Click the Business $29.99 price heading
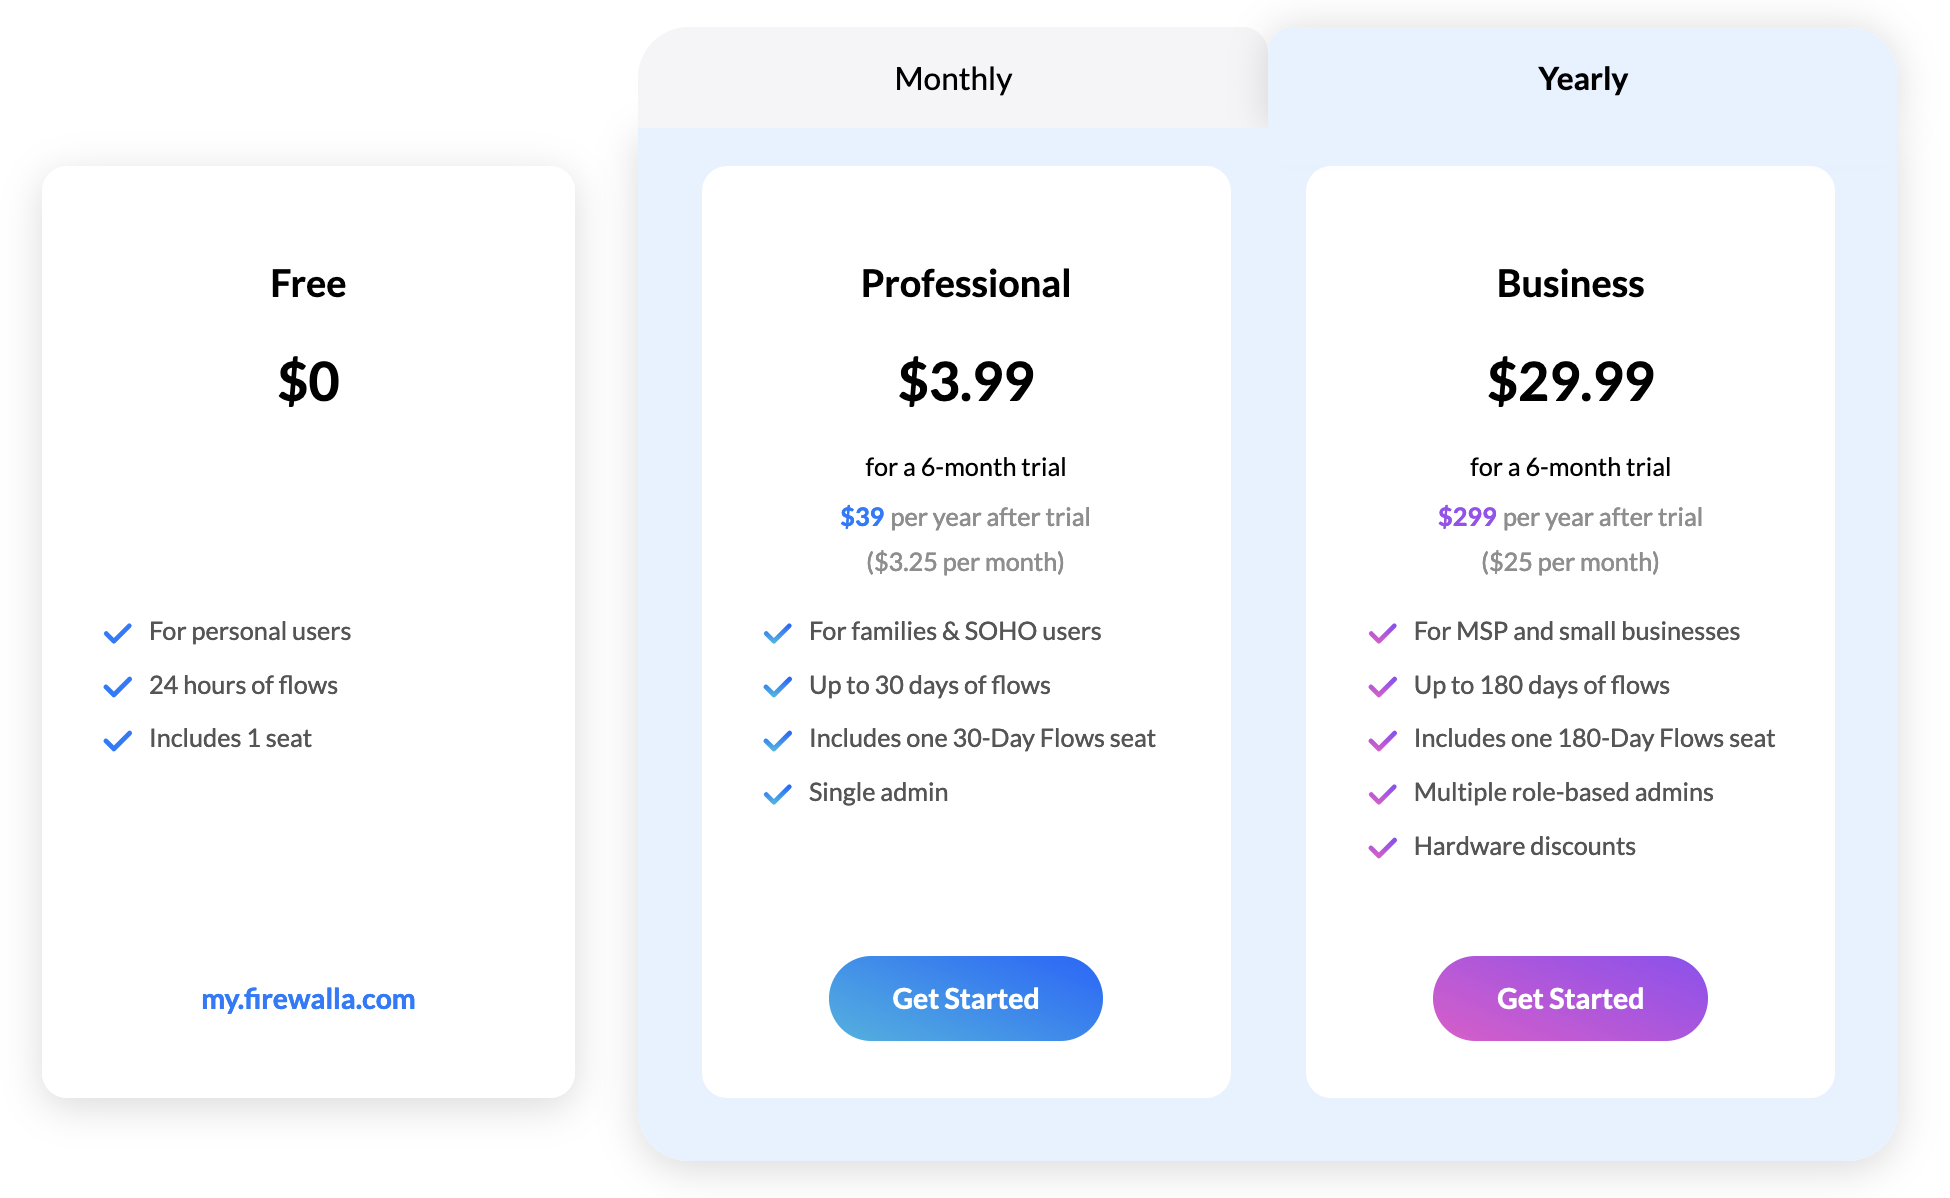This screenshot has height=1198, width=1950. point(1571,381)
